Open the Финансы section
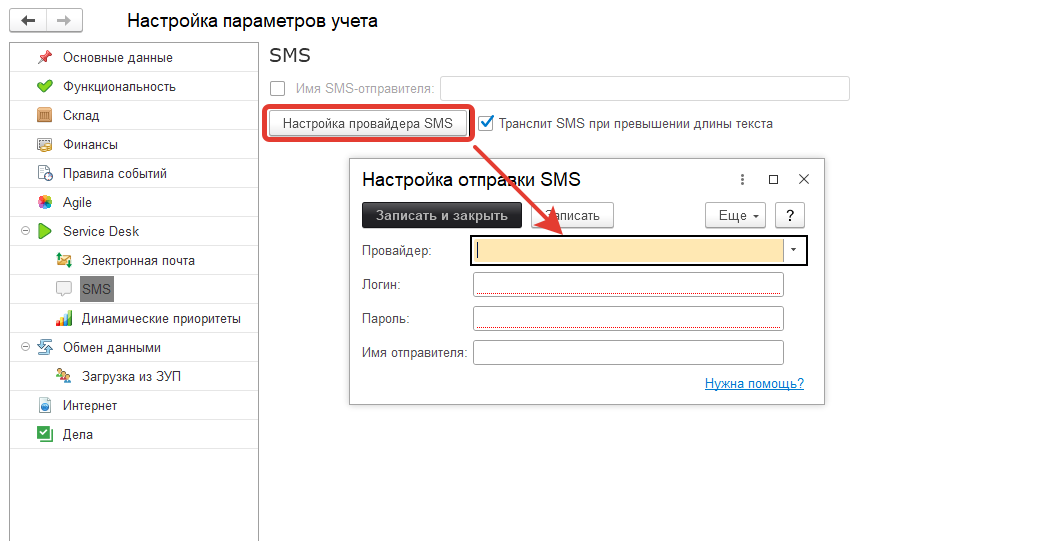This screenshot has height=541, width=1054. point(90,144)
